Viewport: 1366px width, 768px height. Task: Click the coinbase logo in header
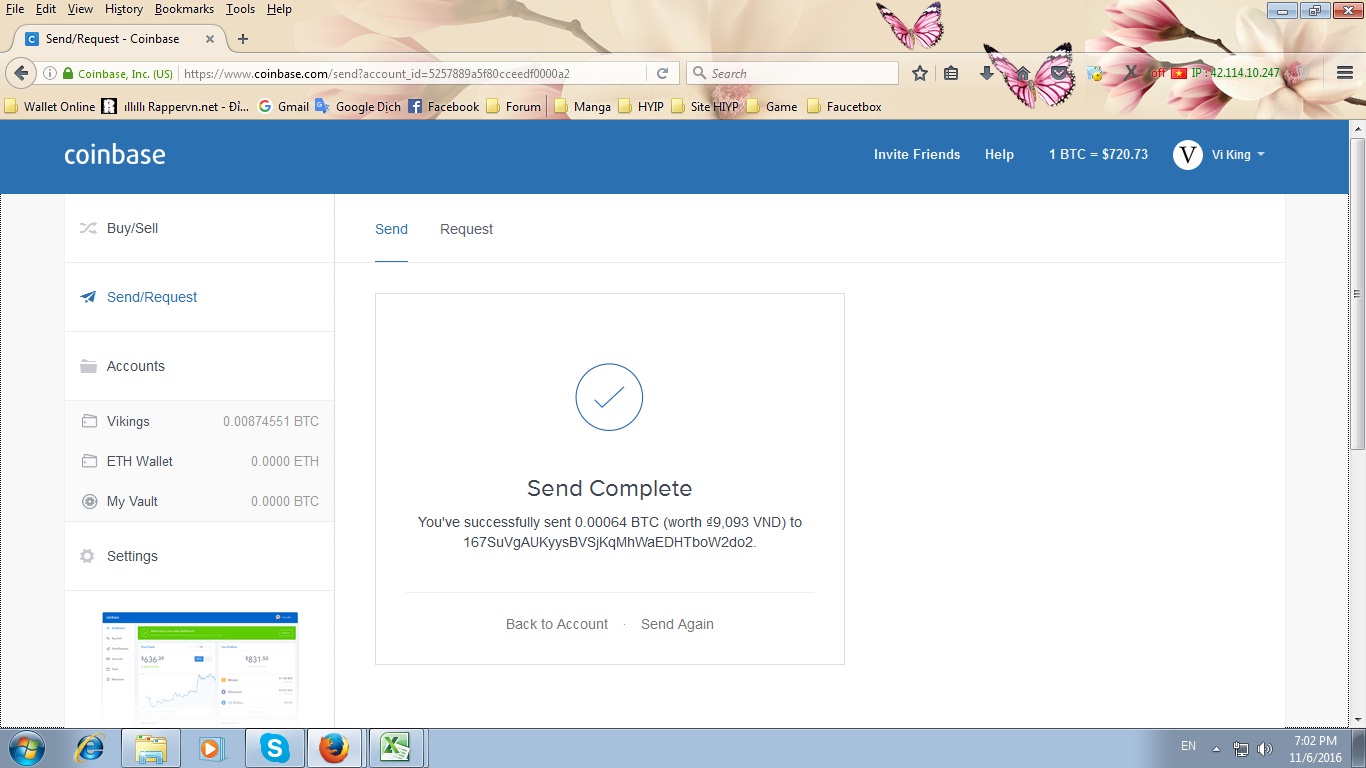tap(115, 154)
